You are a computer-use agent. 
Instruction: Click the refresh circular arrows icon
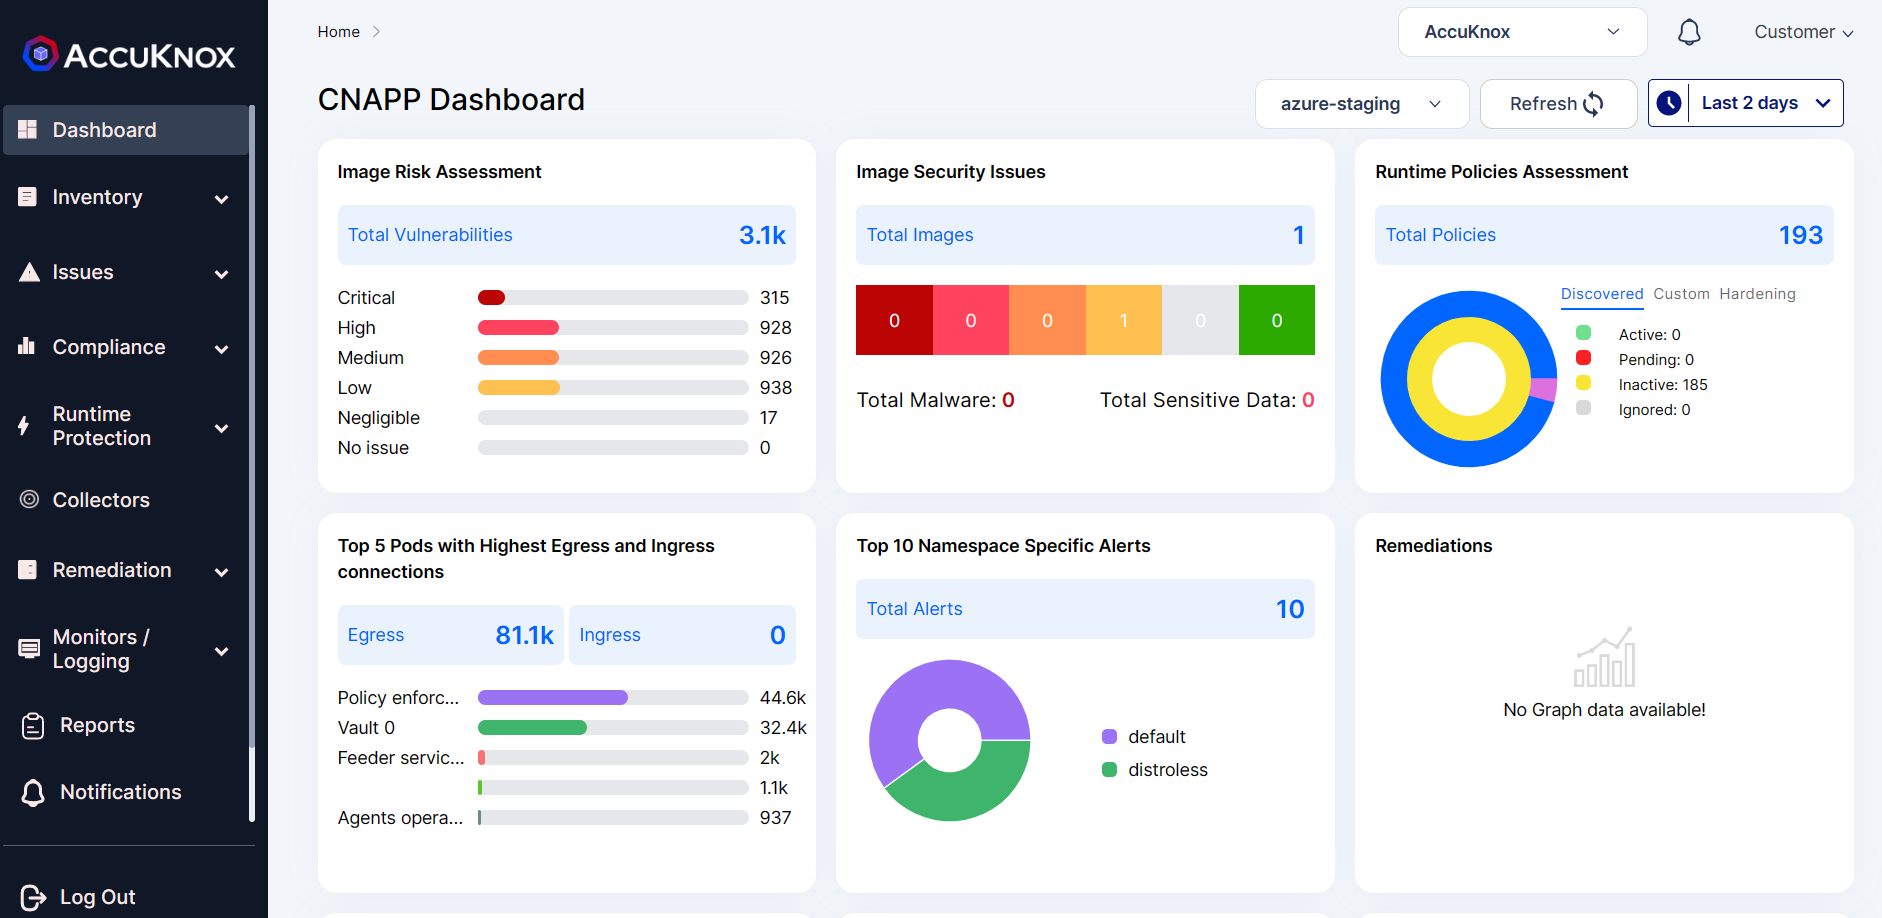click(1593, 104)
